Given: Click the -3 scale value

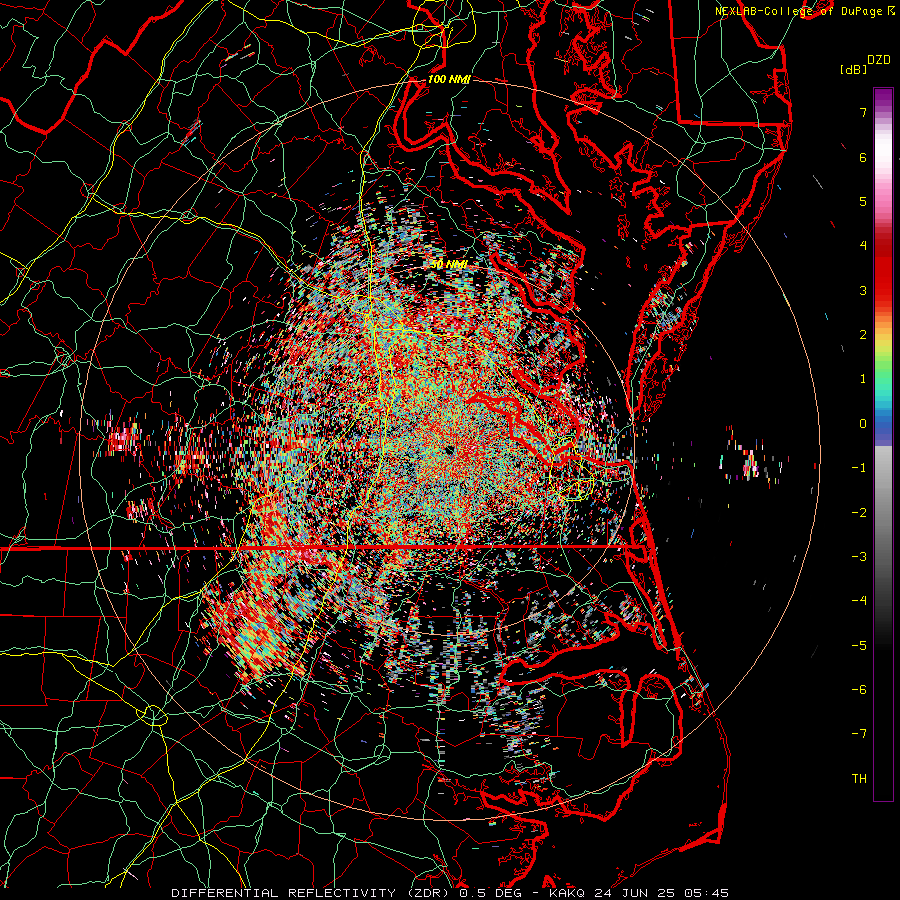Looking at the screenshot, I should (859, 556).
